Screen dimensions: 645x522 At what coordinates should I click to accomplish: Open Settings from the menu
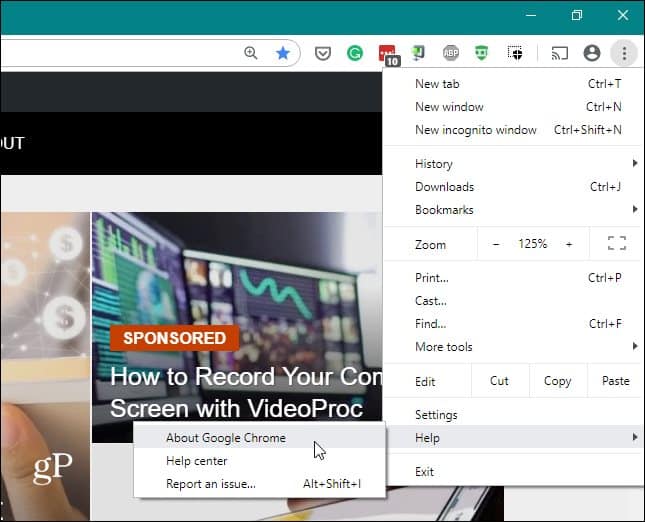[514, 415]
